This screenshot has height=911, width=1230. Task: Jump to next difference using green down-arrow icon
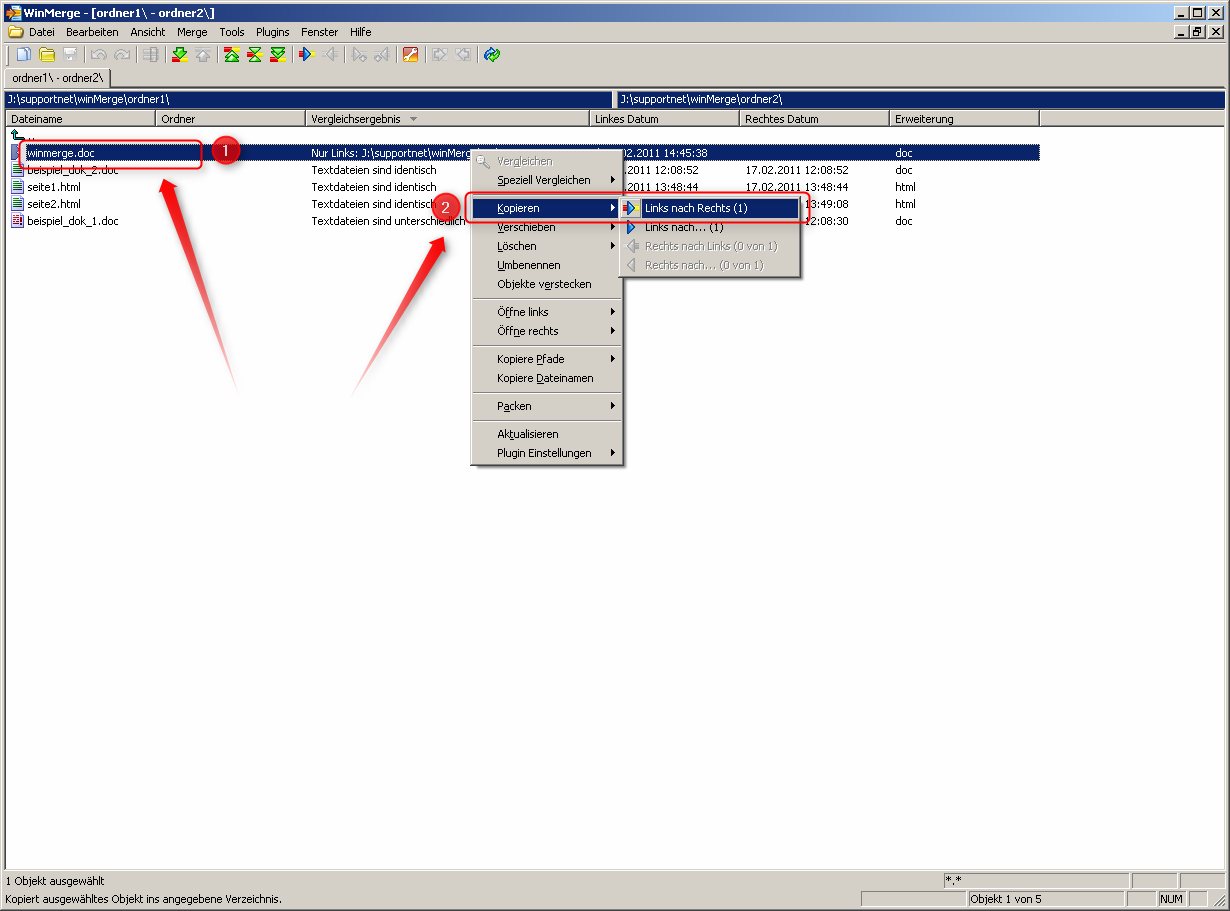[179, 54]
